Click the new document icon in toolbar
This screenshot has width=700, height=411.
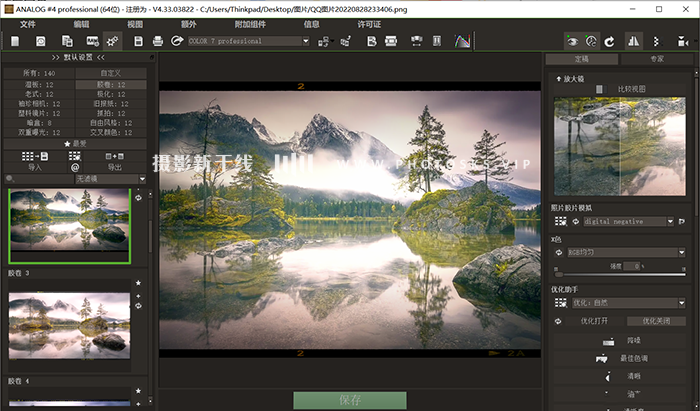click(x=15, y=42)
